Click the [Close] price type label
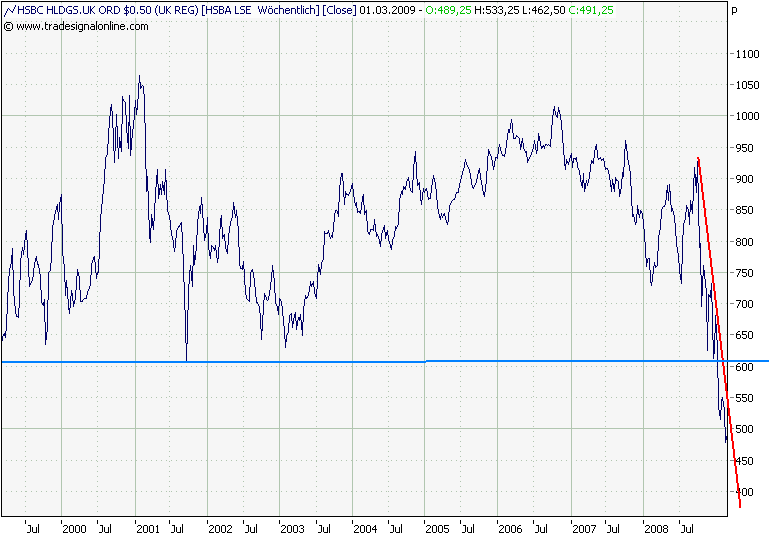 [339, 10]
